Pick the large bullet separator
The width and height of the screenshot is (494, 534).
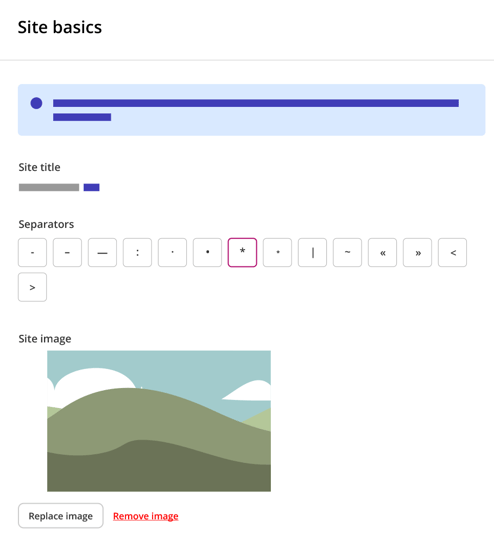[x=207, y=252]
